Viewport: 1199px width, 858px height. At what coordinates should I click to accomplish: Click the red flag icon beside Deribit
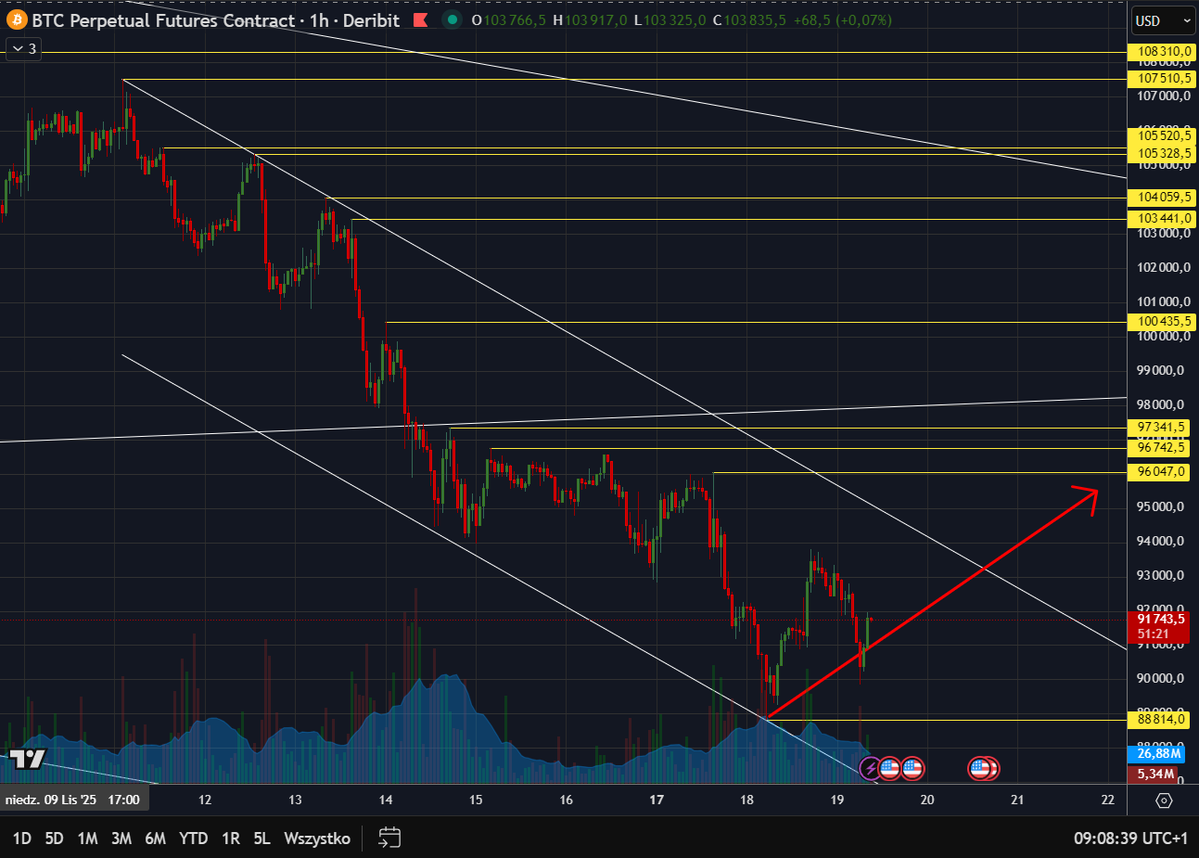tap(421, 21)
